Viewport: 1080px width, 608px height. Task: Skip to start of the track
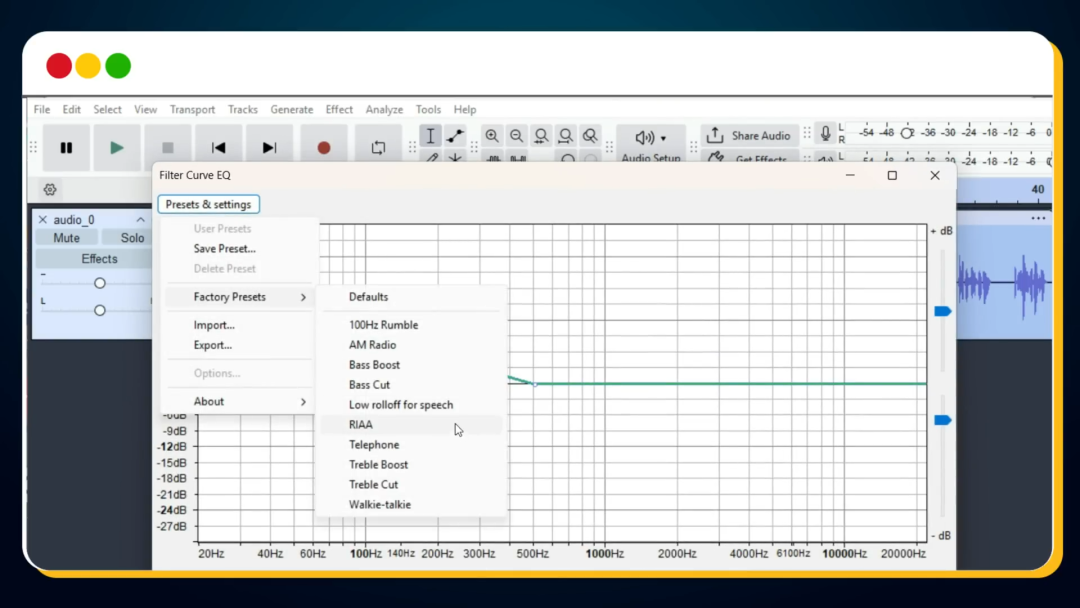coord(218,148)
